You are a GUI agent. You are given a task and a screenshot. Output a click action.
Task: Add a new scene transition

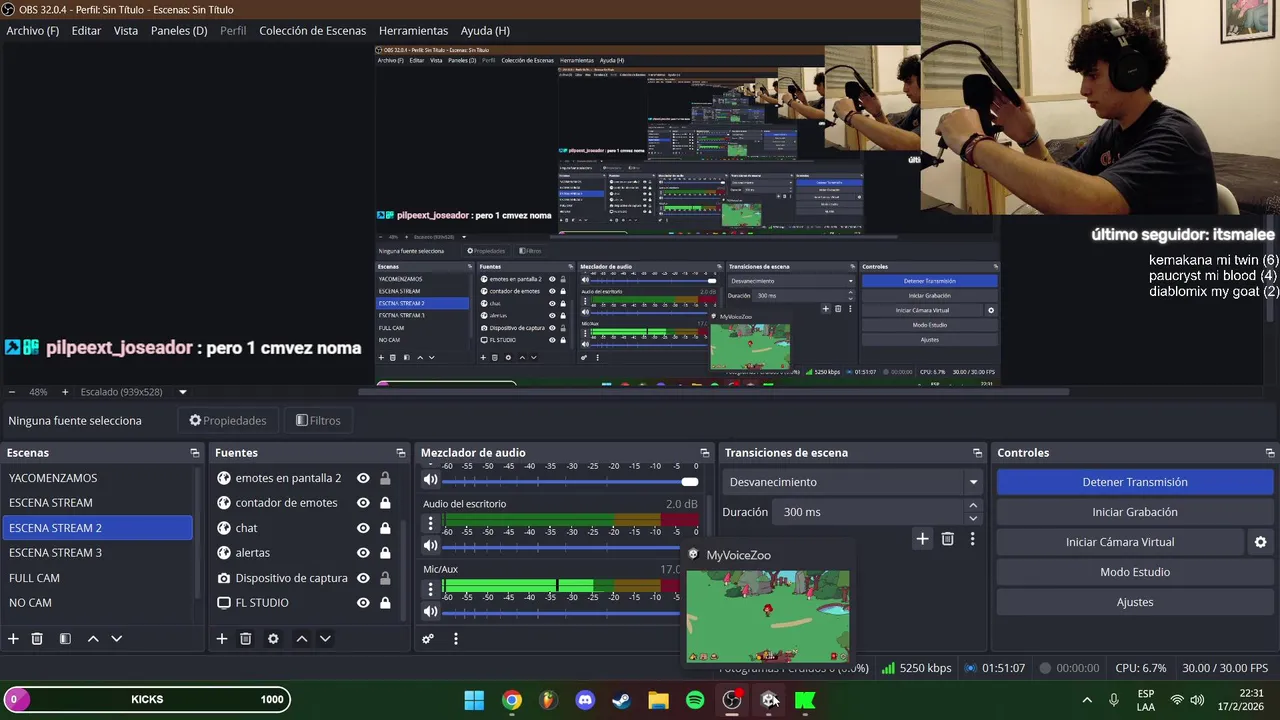point(922,539)
